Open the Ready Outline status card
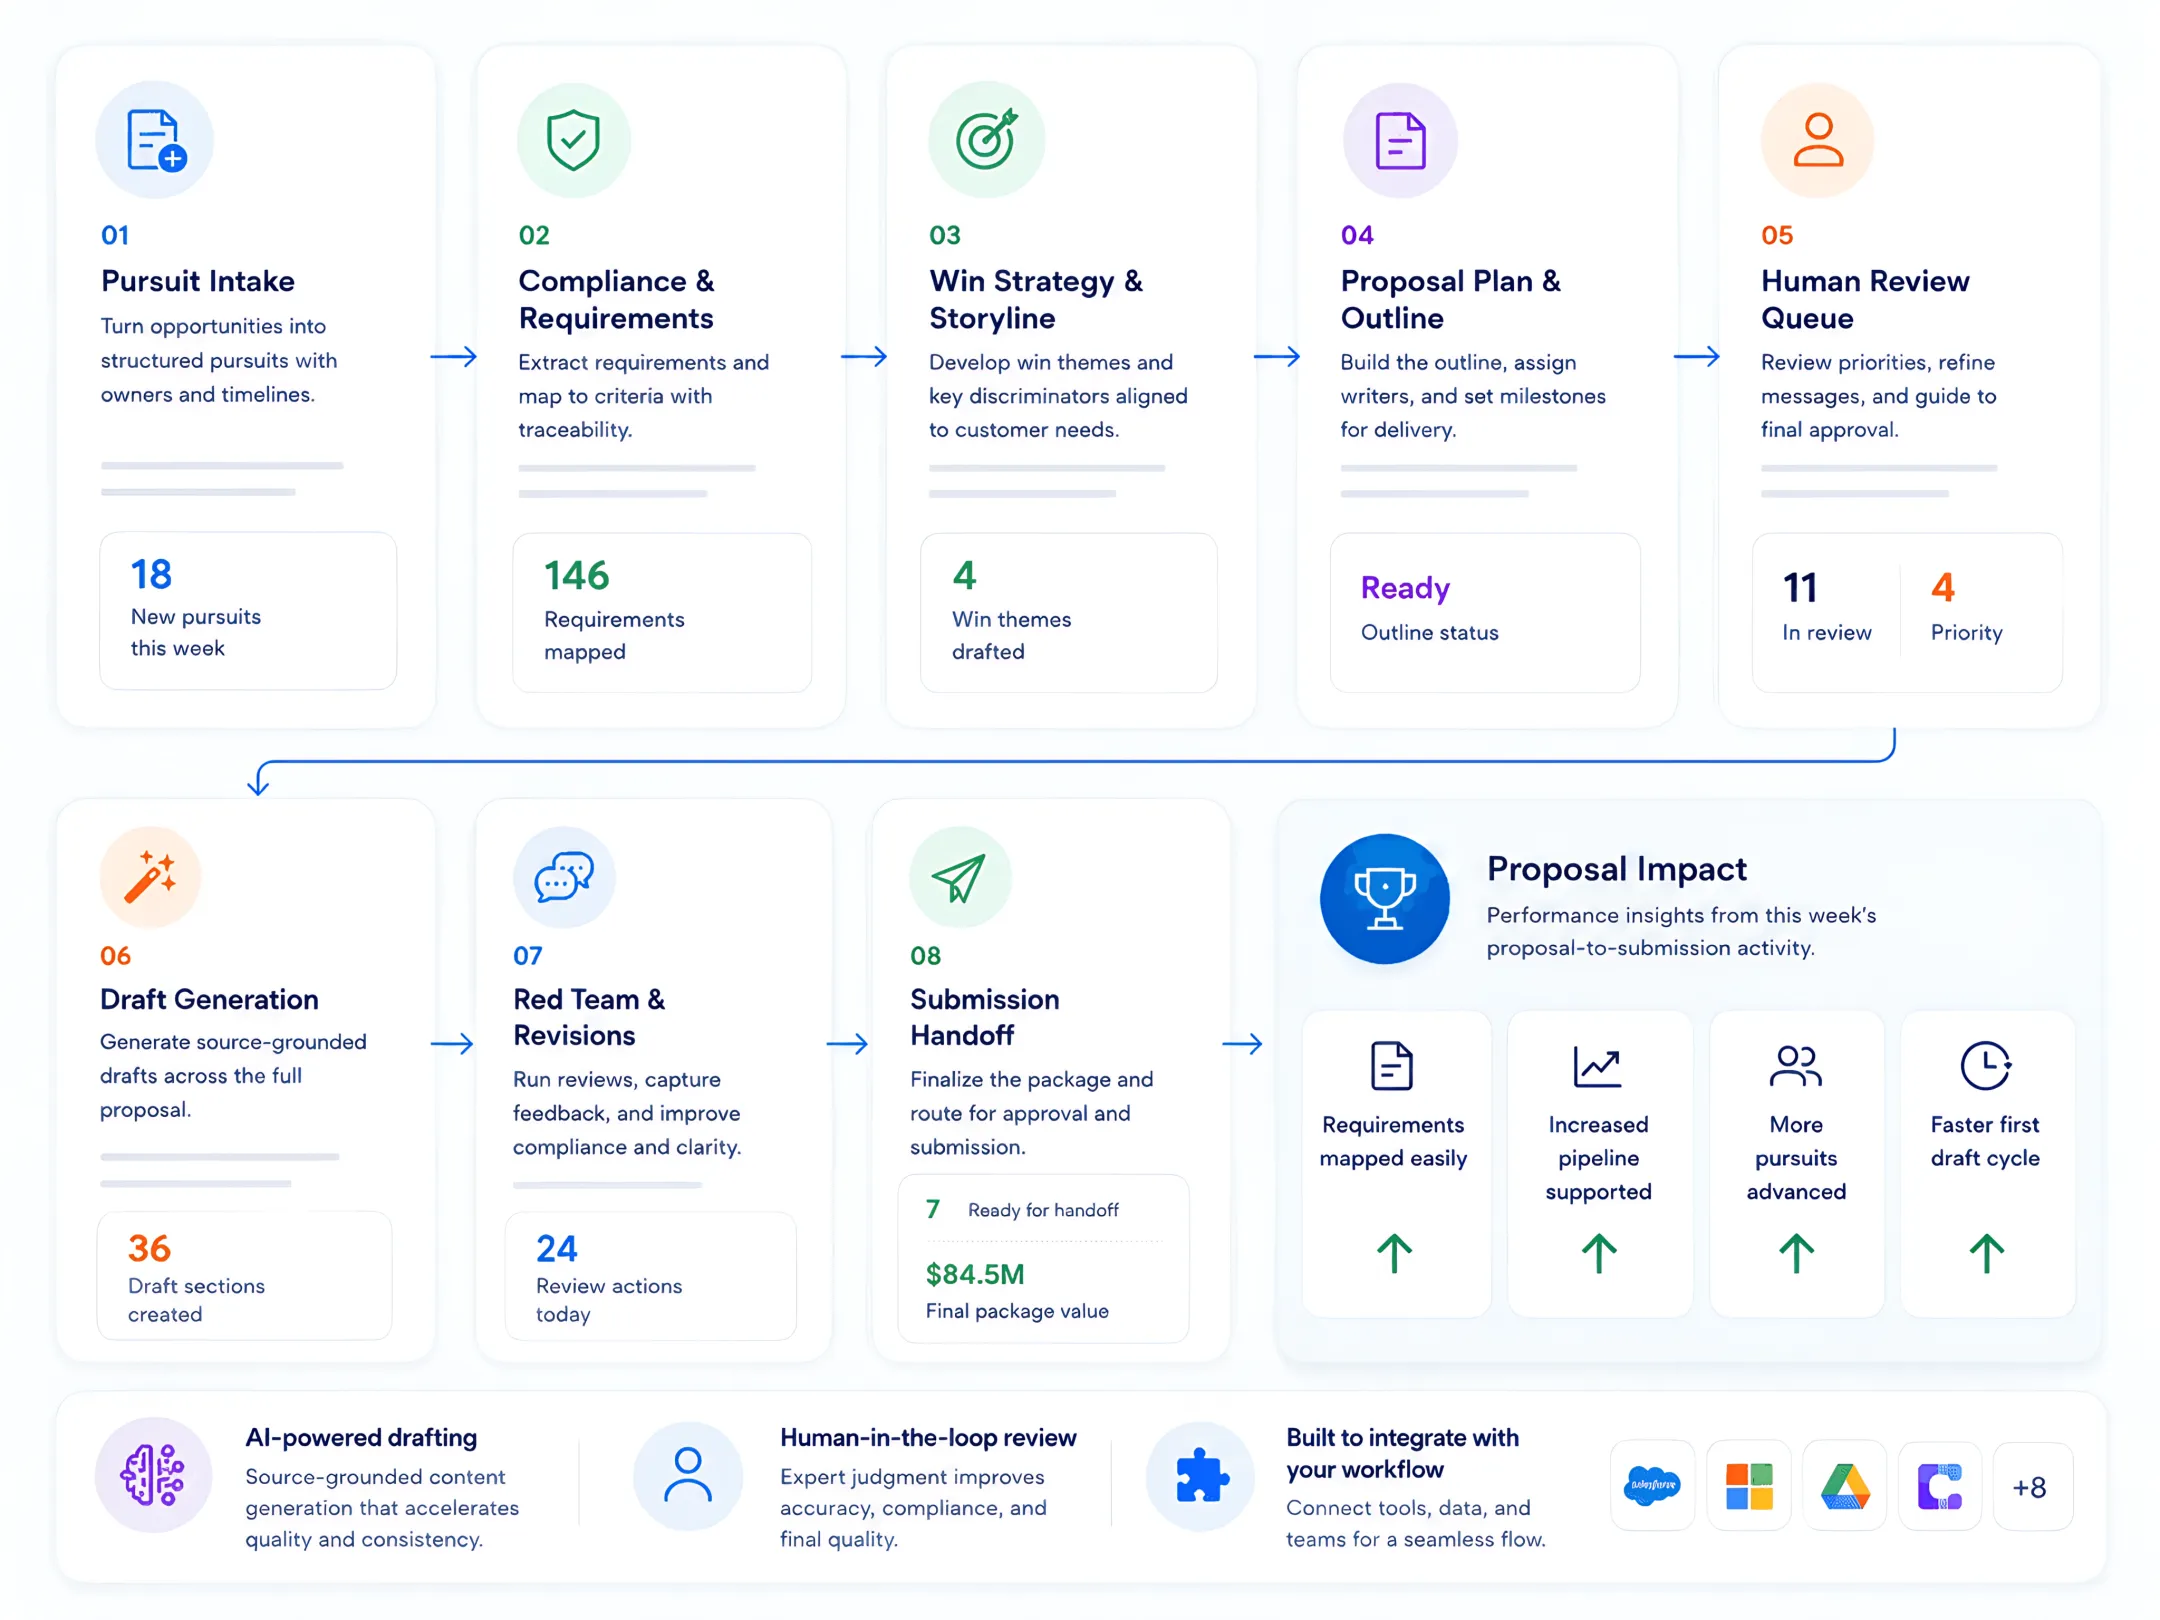Viewport: 2160px width, 1620px height. click(1485, 612)
